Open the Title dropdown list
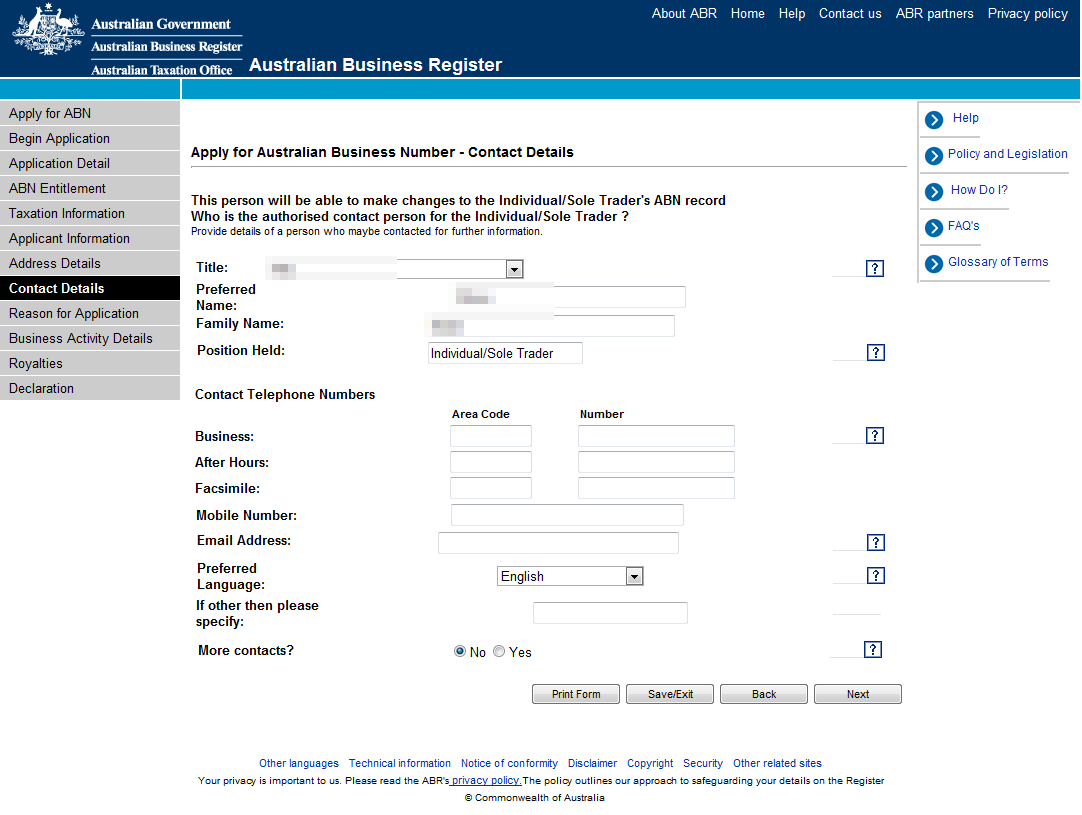Image resolution: width=1082 pixels, height=815 pixels. pyautogui.click(x=514, y=269)
